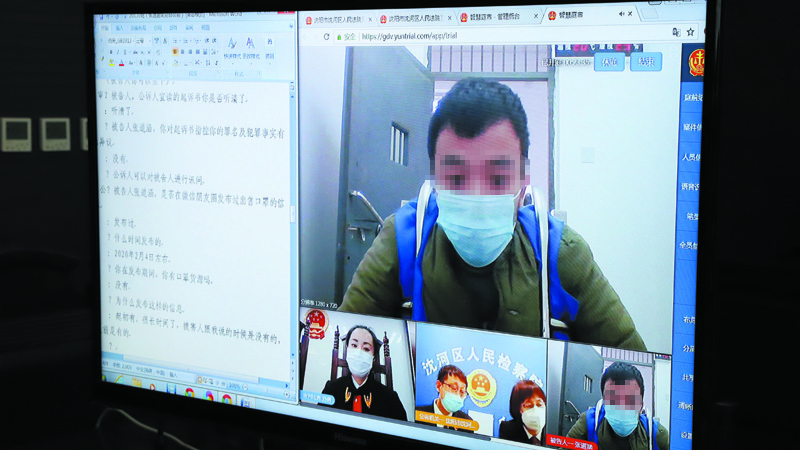
Task: Open Internet Explorer from the taskbar
Action: [120, 379]
